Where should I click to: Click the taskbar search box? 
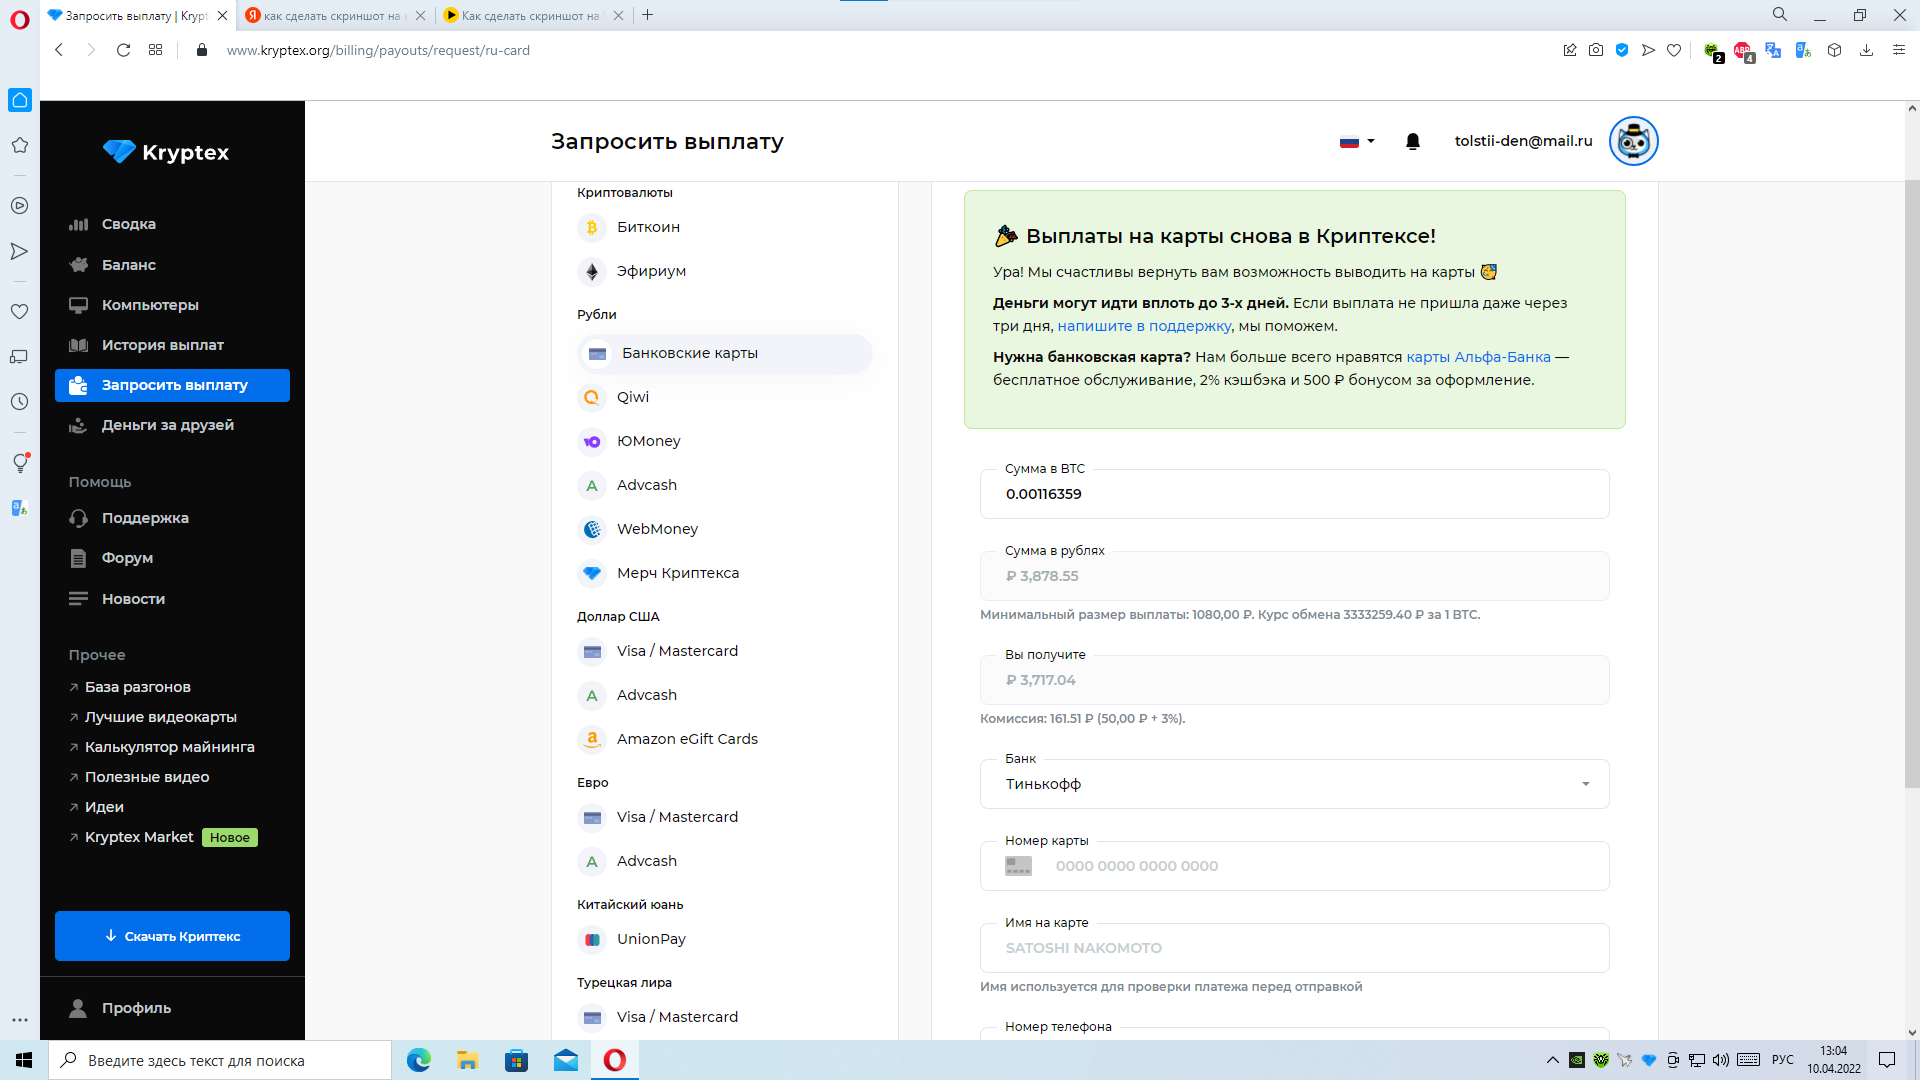[220, 1060]
